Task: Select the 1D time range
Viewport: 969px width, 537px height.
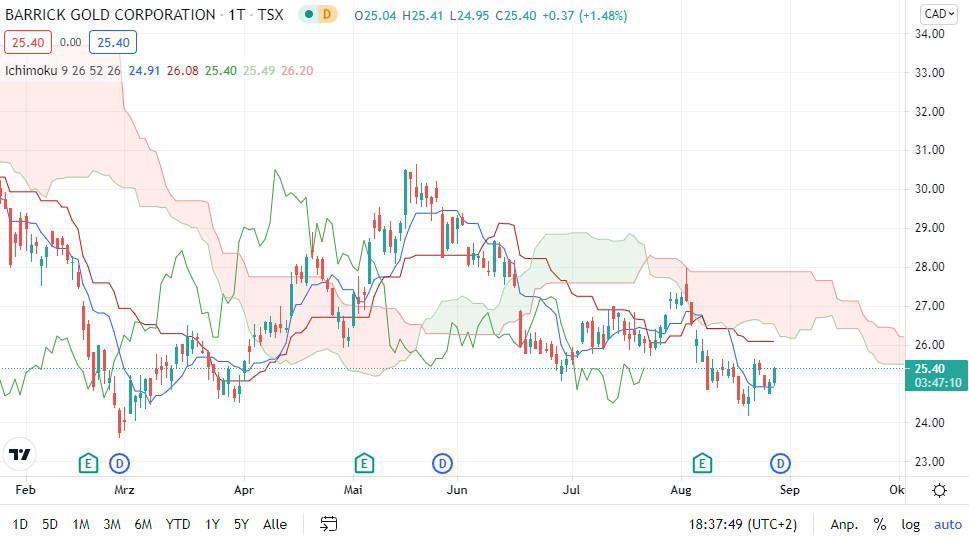Action: (20, 525)
